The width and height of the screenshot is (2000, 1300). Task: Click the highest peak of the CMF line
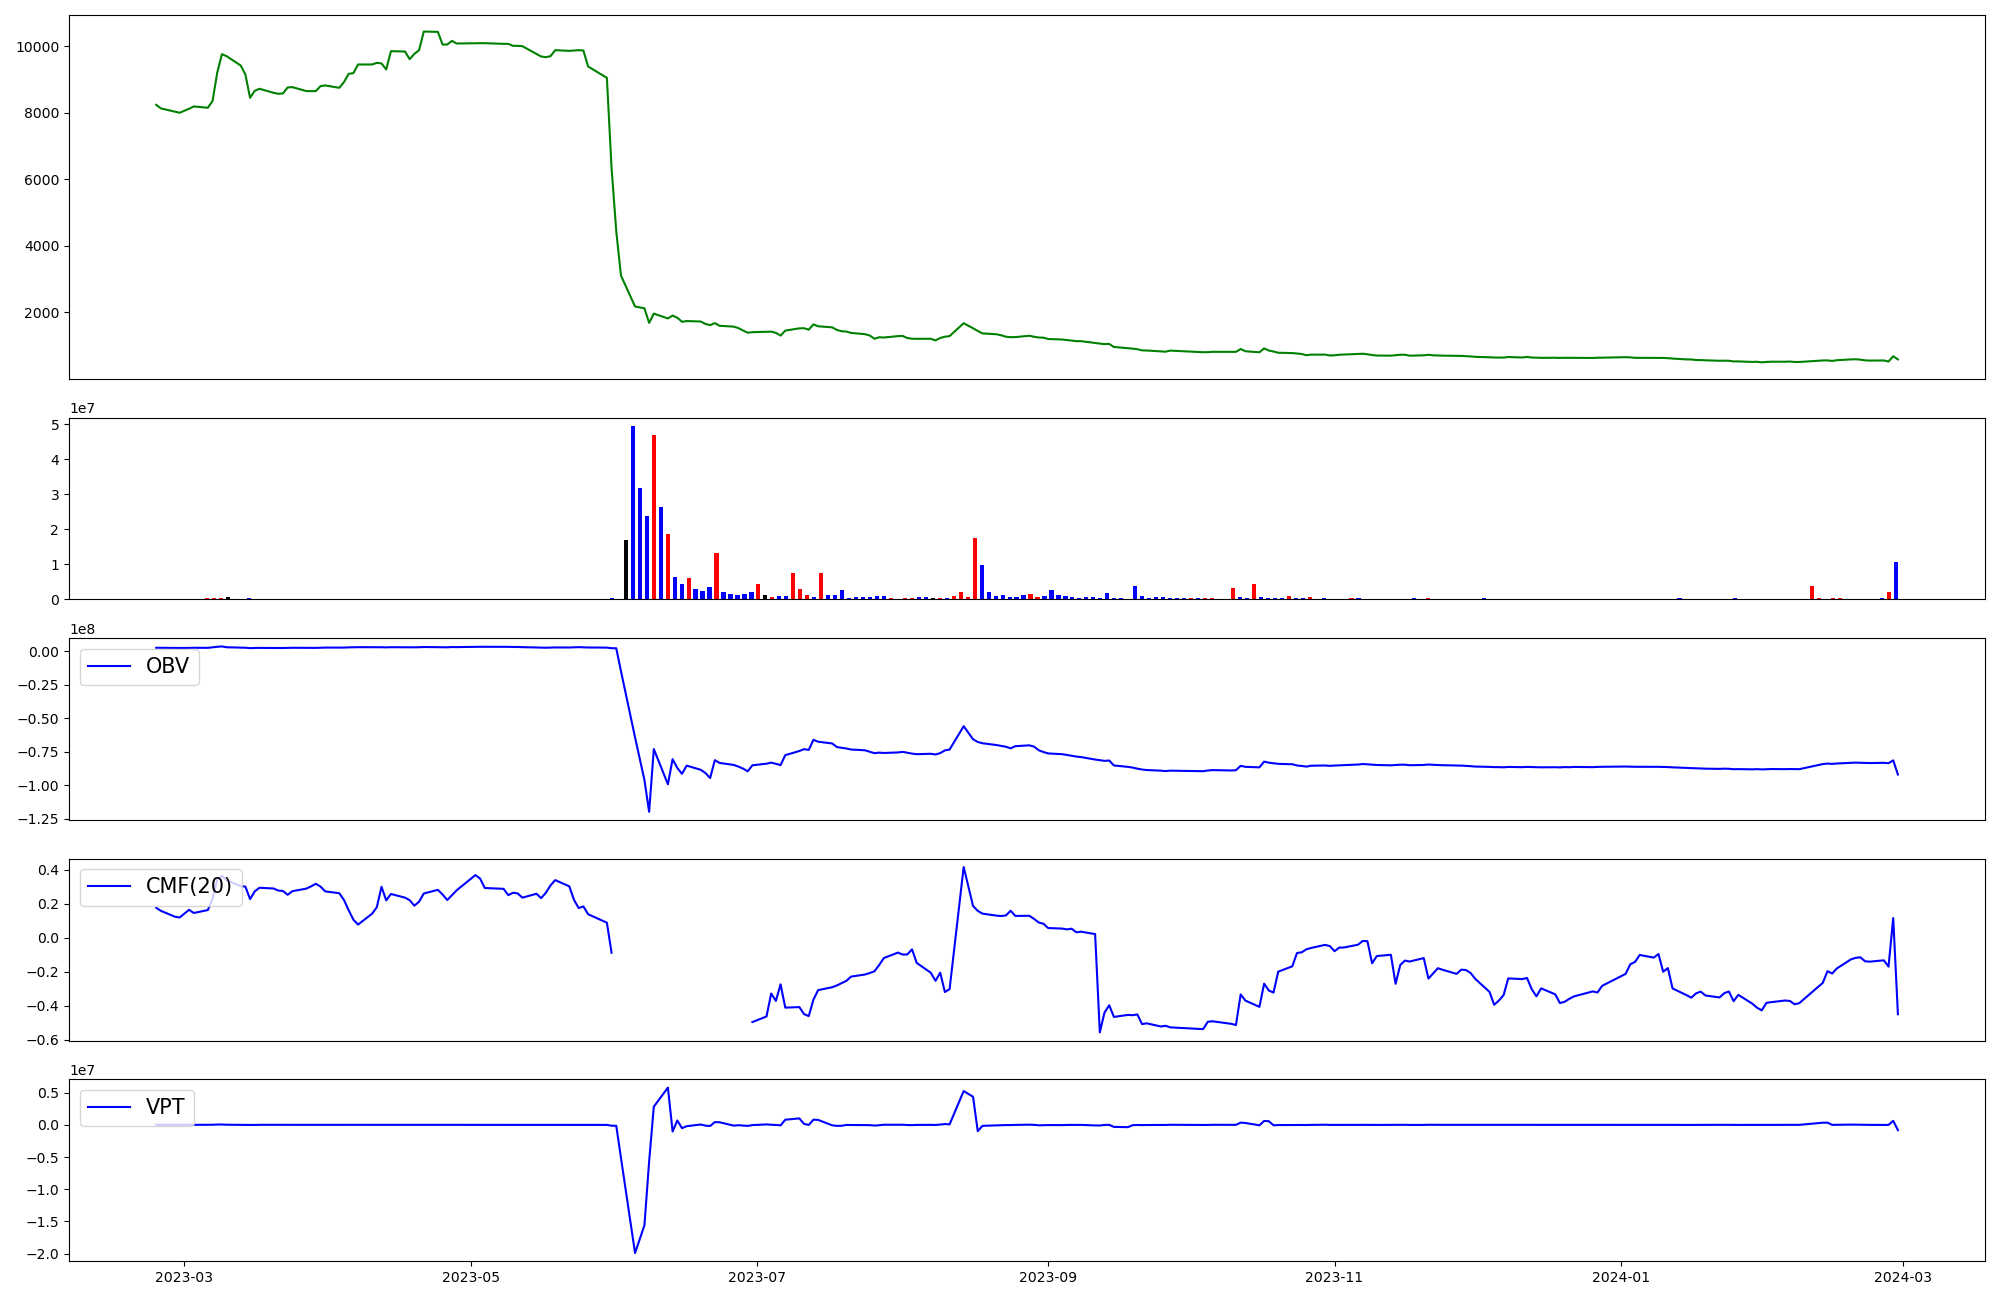point(963,867)
